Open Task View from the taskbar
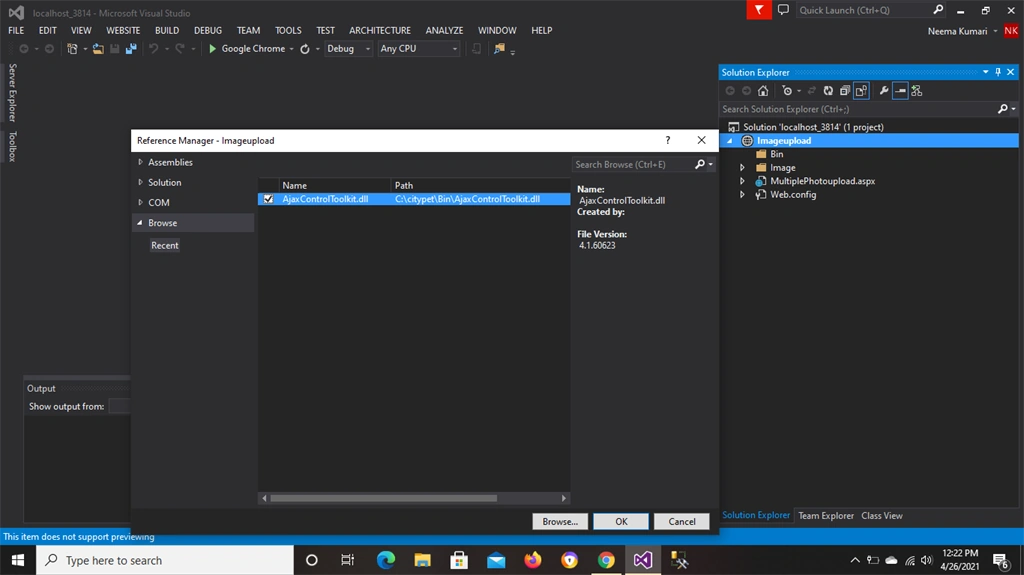This screenshot has height=575, width=1024. pyautogui.click(x=348, y=560)
